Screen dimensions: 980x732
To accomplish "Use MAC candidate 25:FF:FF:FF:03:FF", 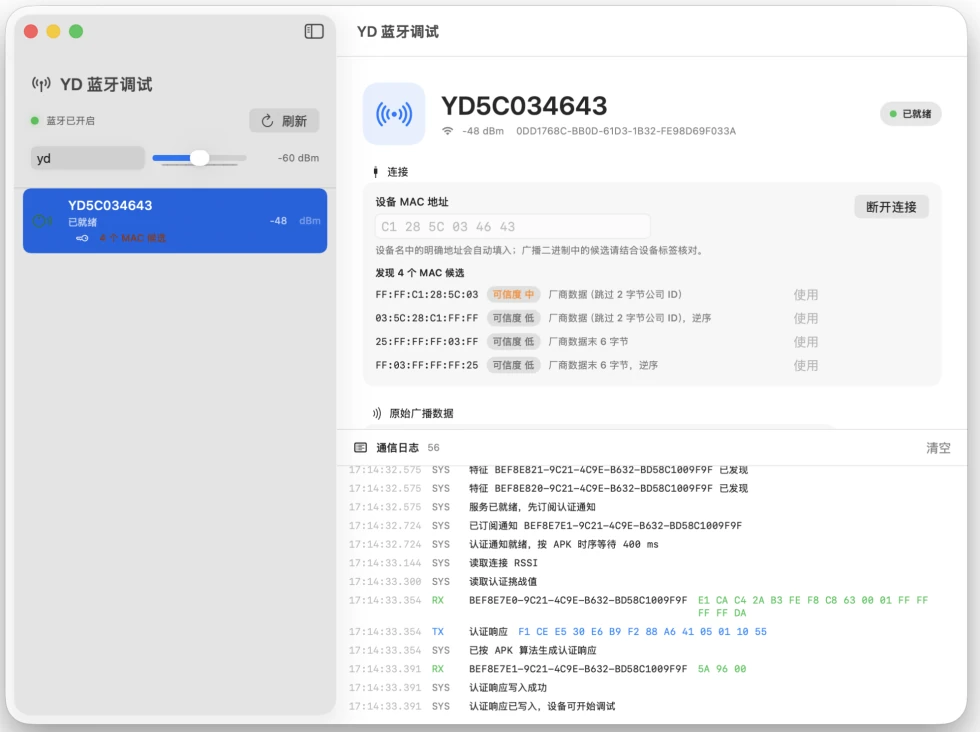I will [806, 342].
